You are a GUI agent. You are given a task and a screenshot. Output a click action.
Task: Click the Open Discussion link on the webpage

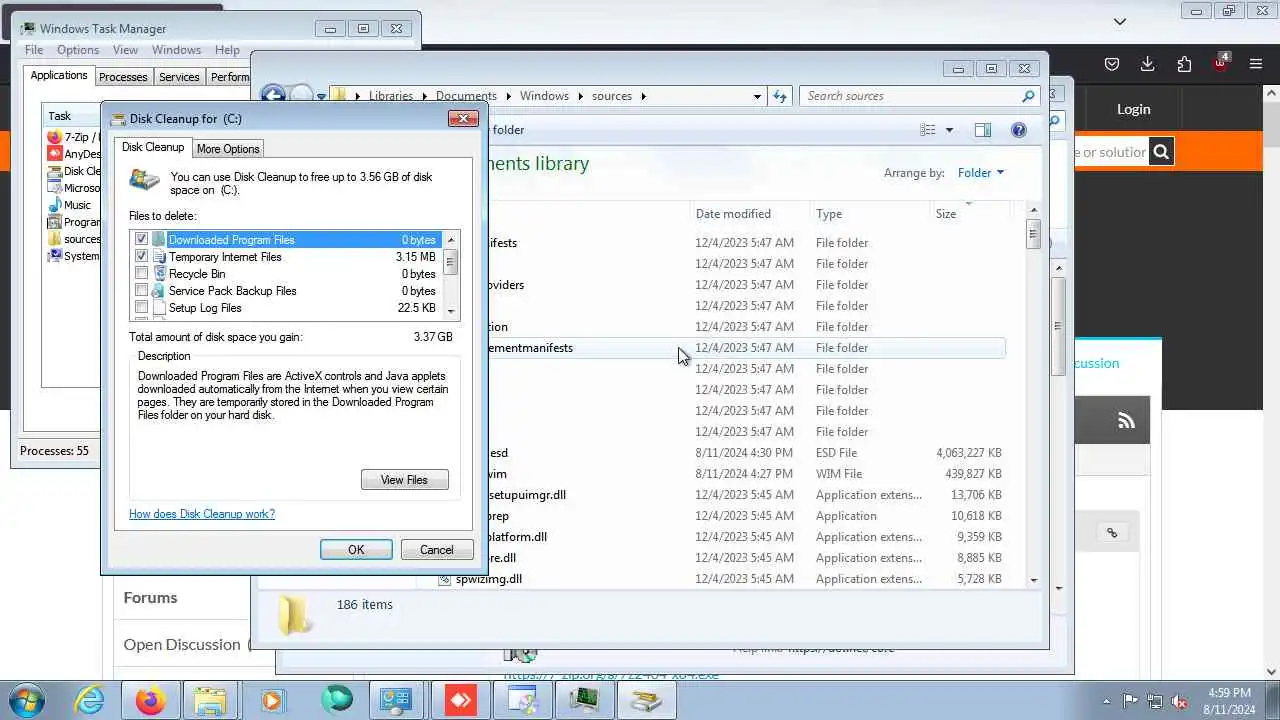click(182, 645)
